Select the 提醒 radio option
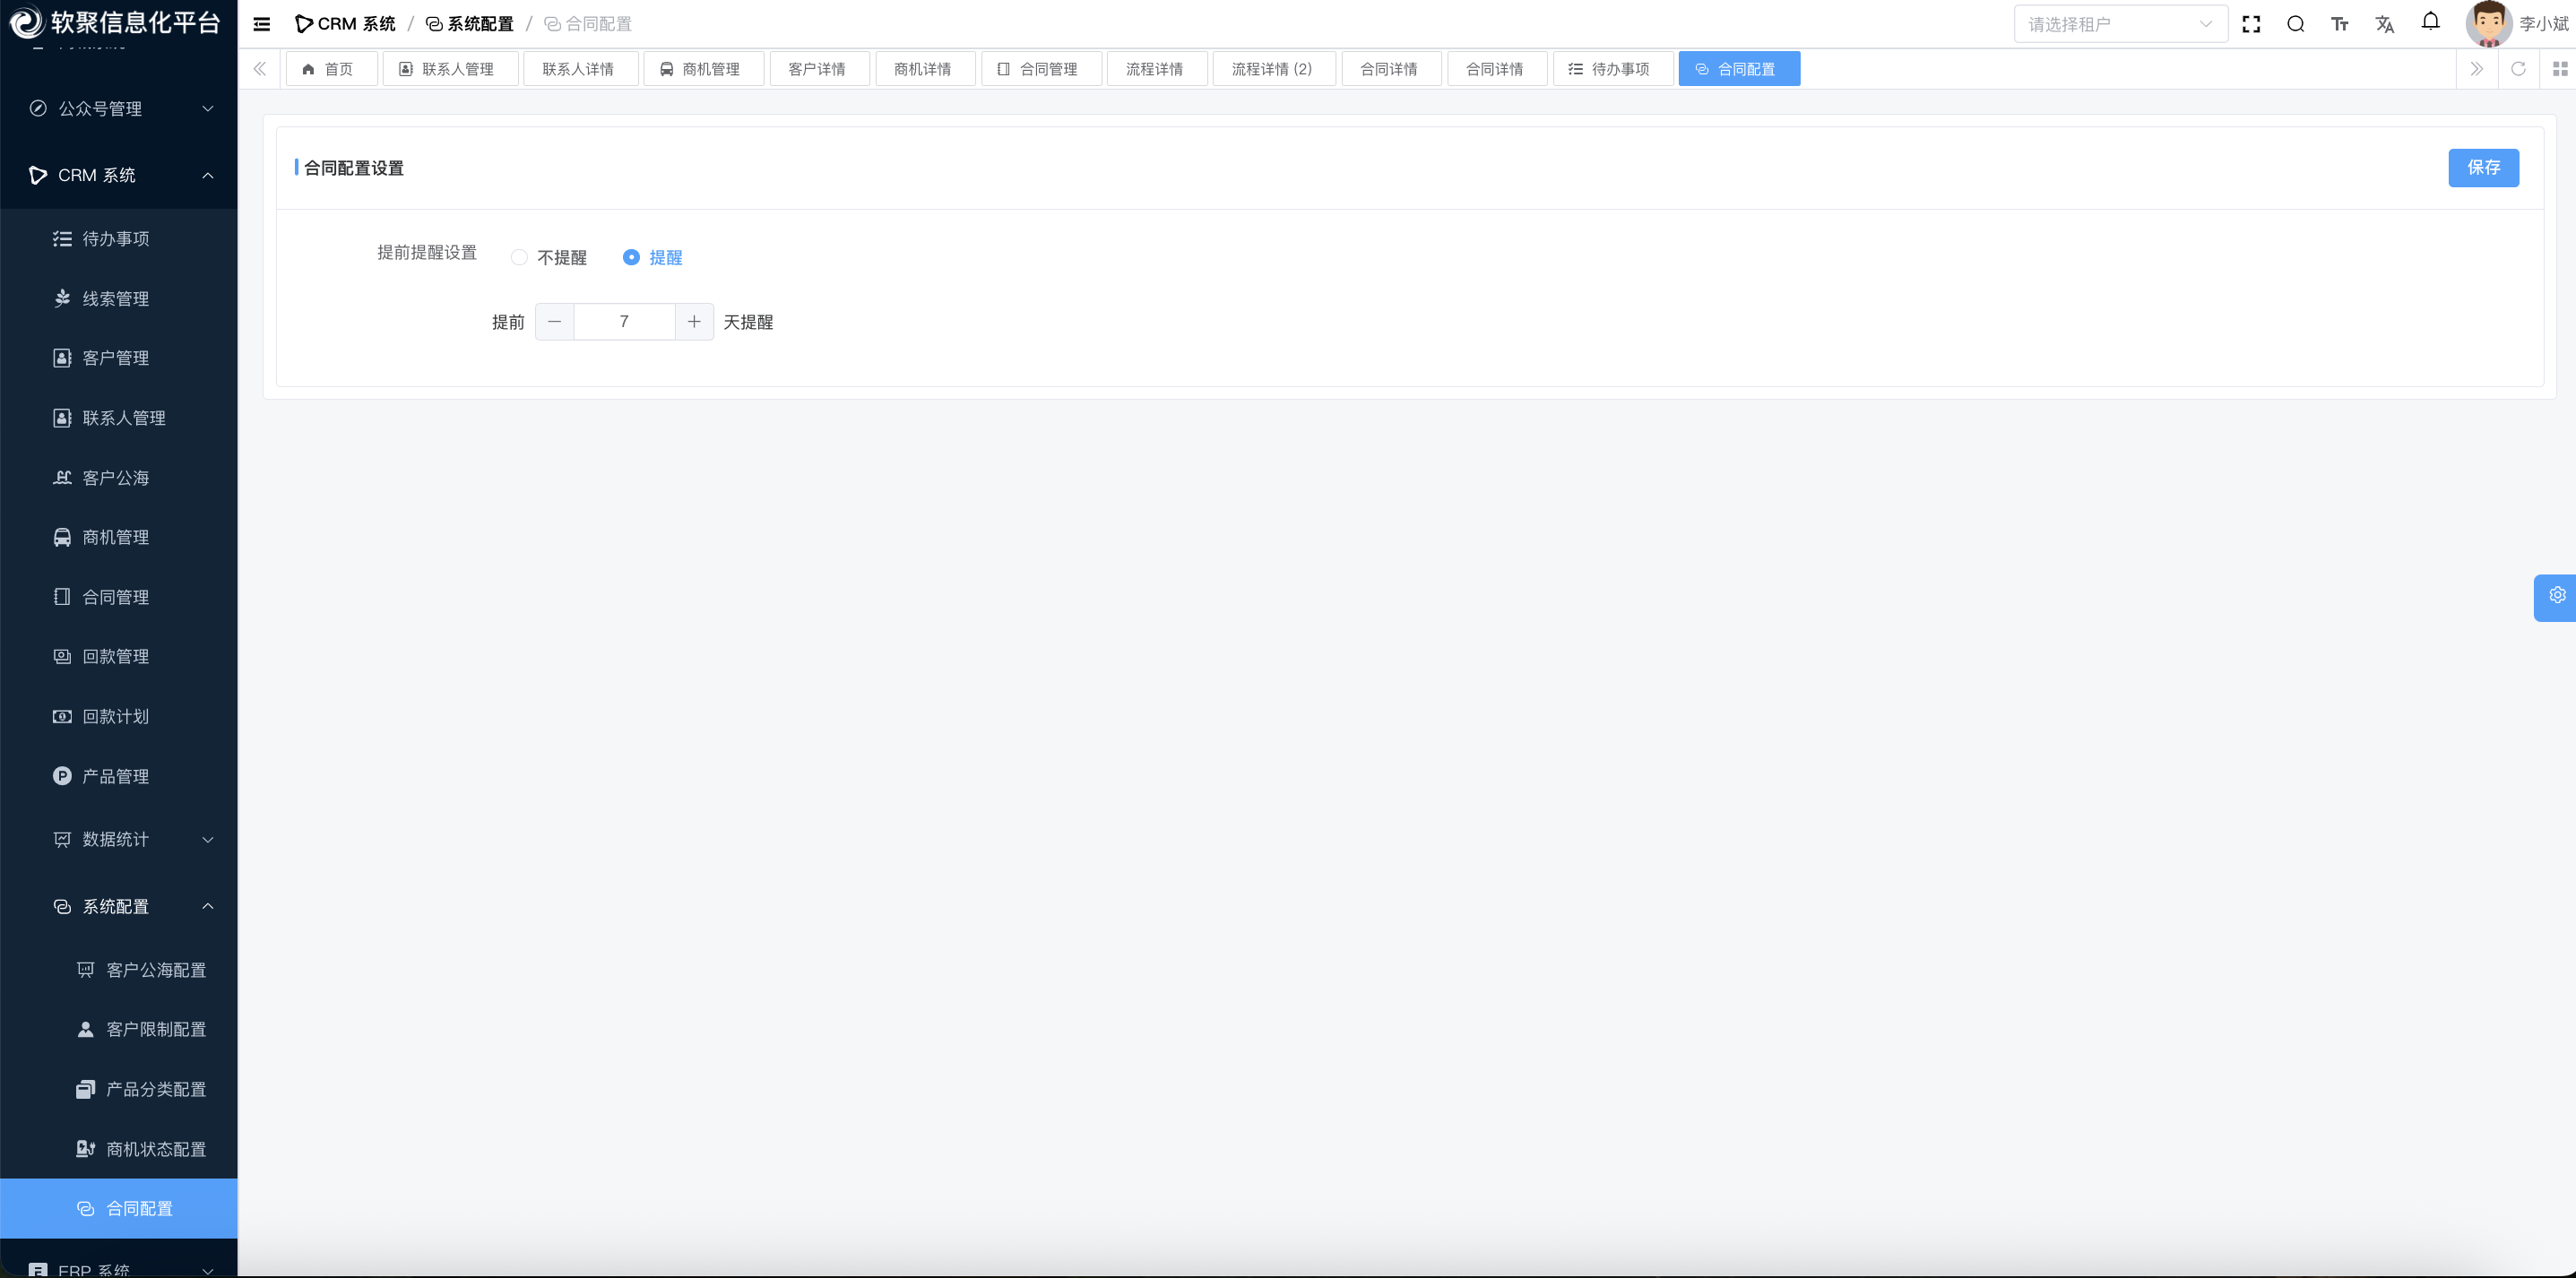The height and width of the screenshot is (1278, 2576). [x=631, y=258]
